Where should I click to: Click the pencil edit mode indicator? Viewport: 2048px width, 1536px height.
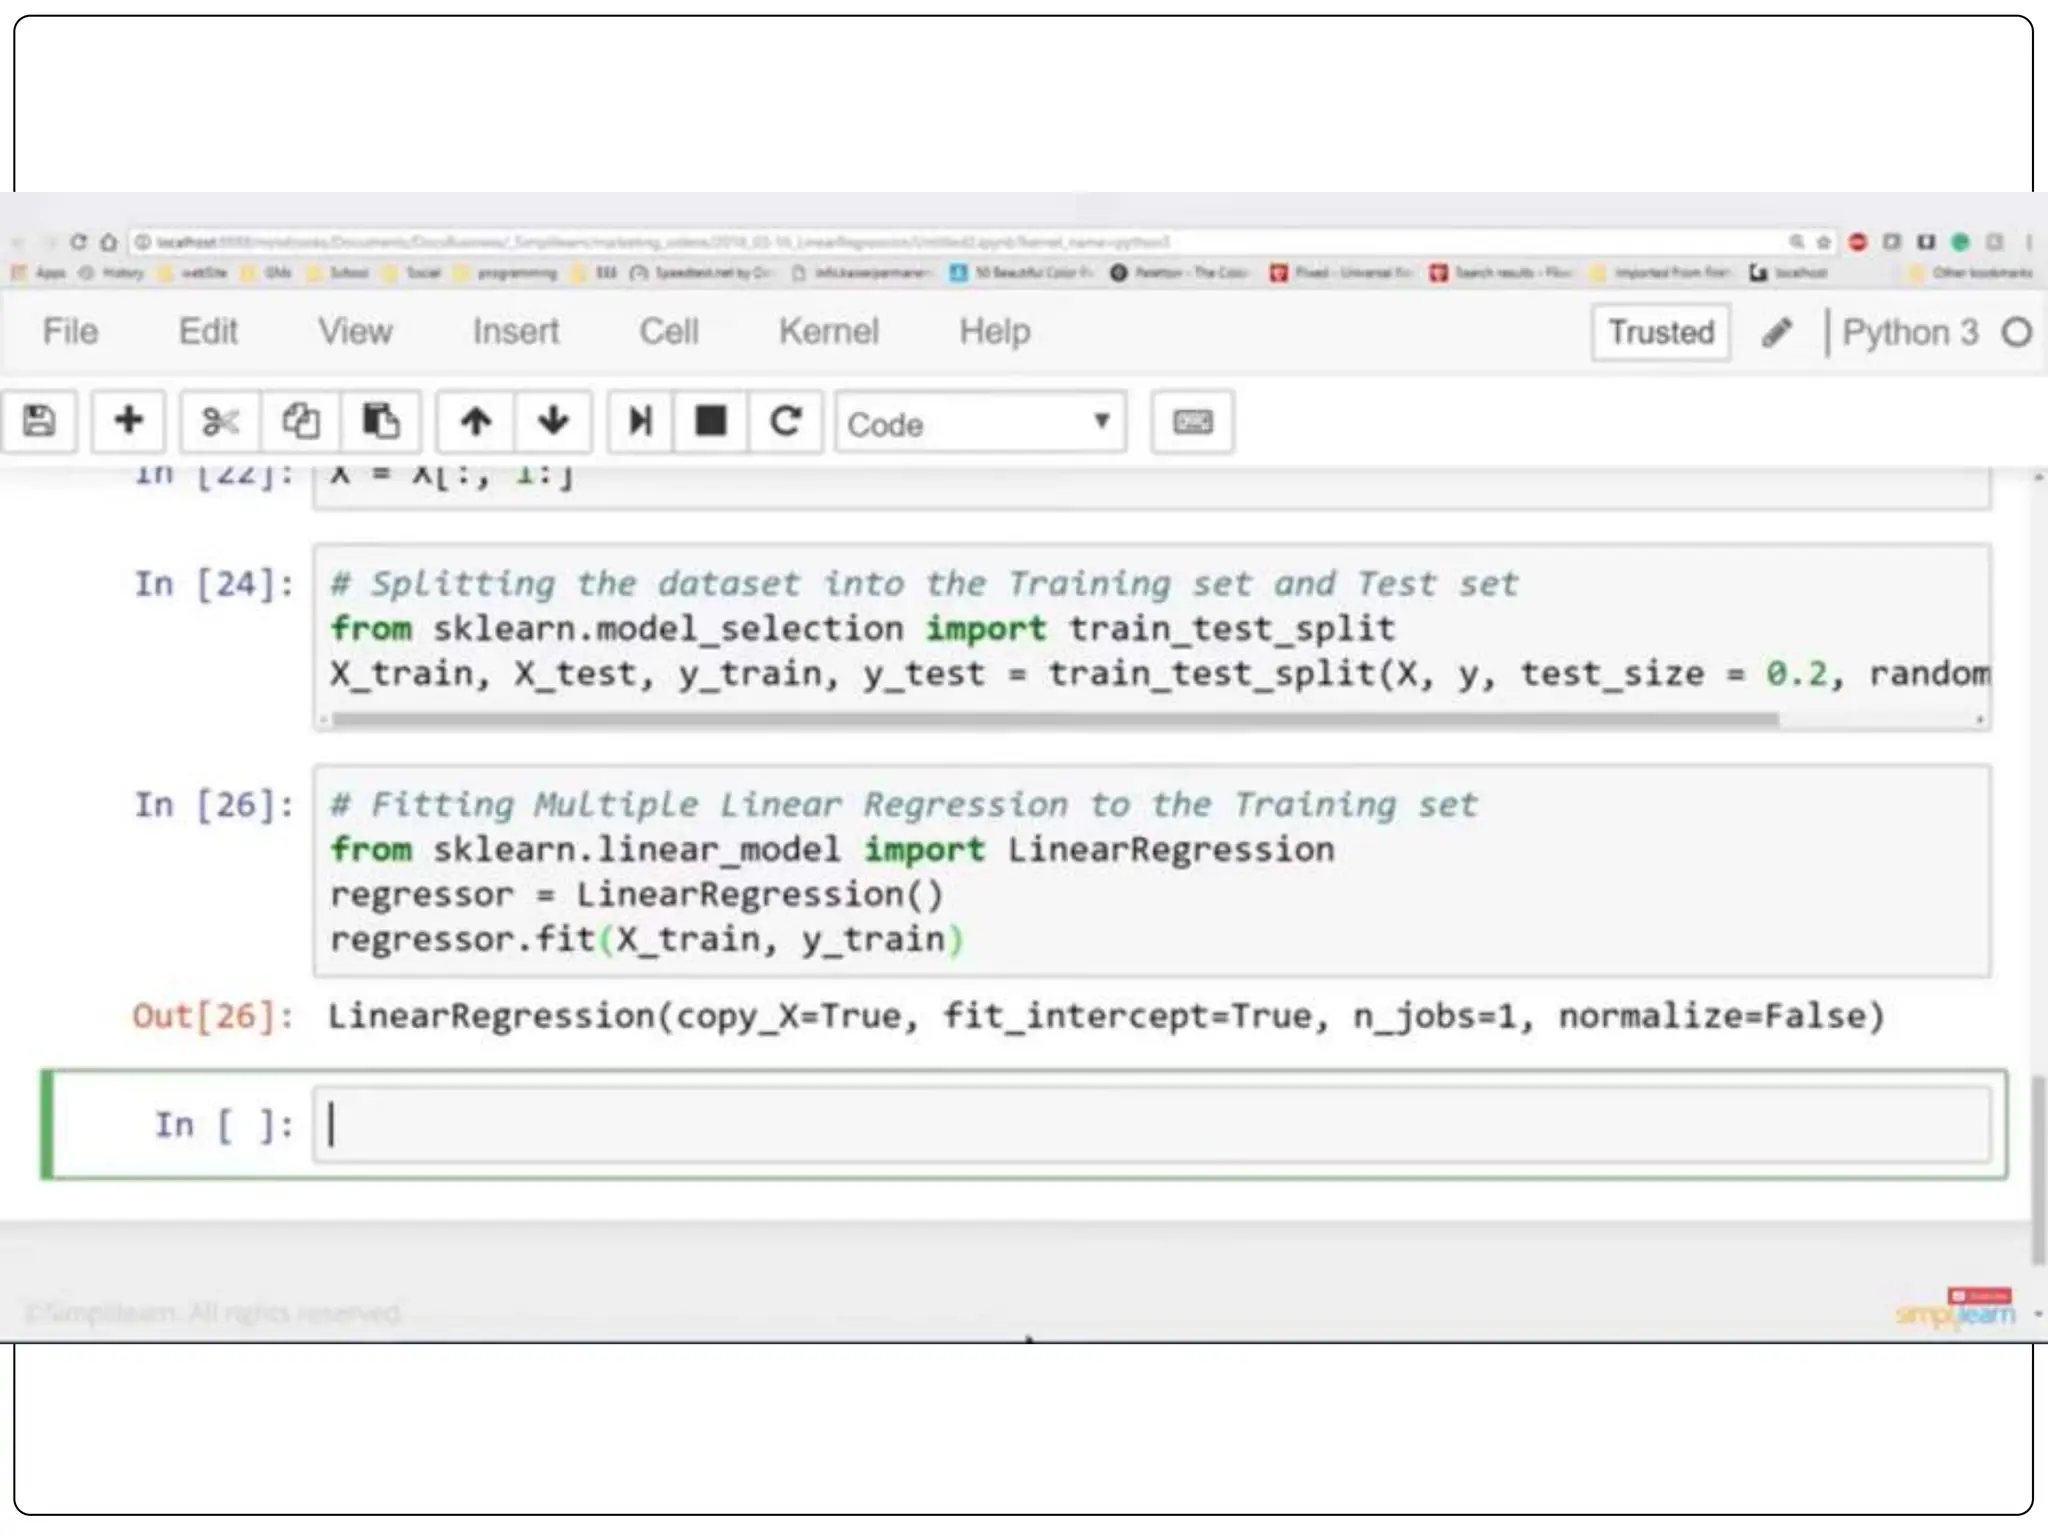point(1777,332)
